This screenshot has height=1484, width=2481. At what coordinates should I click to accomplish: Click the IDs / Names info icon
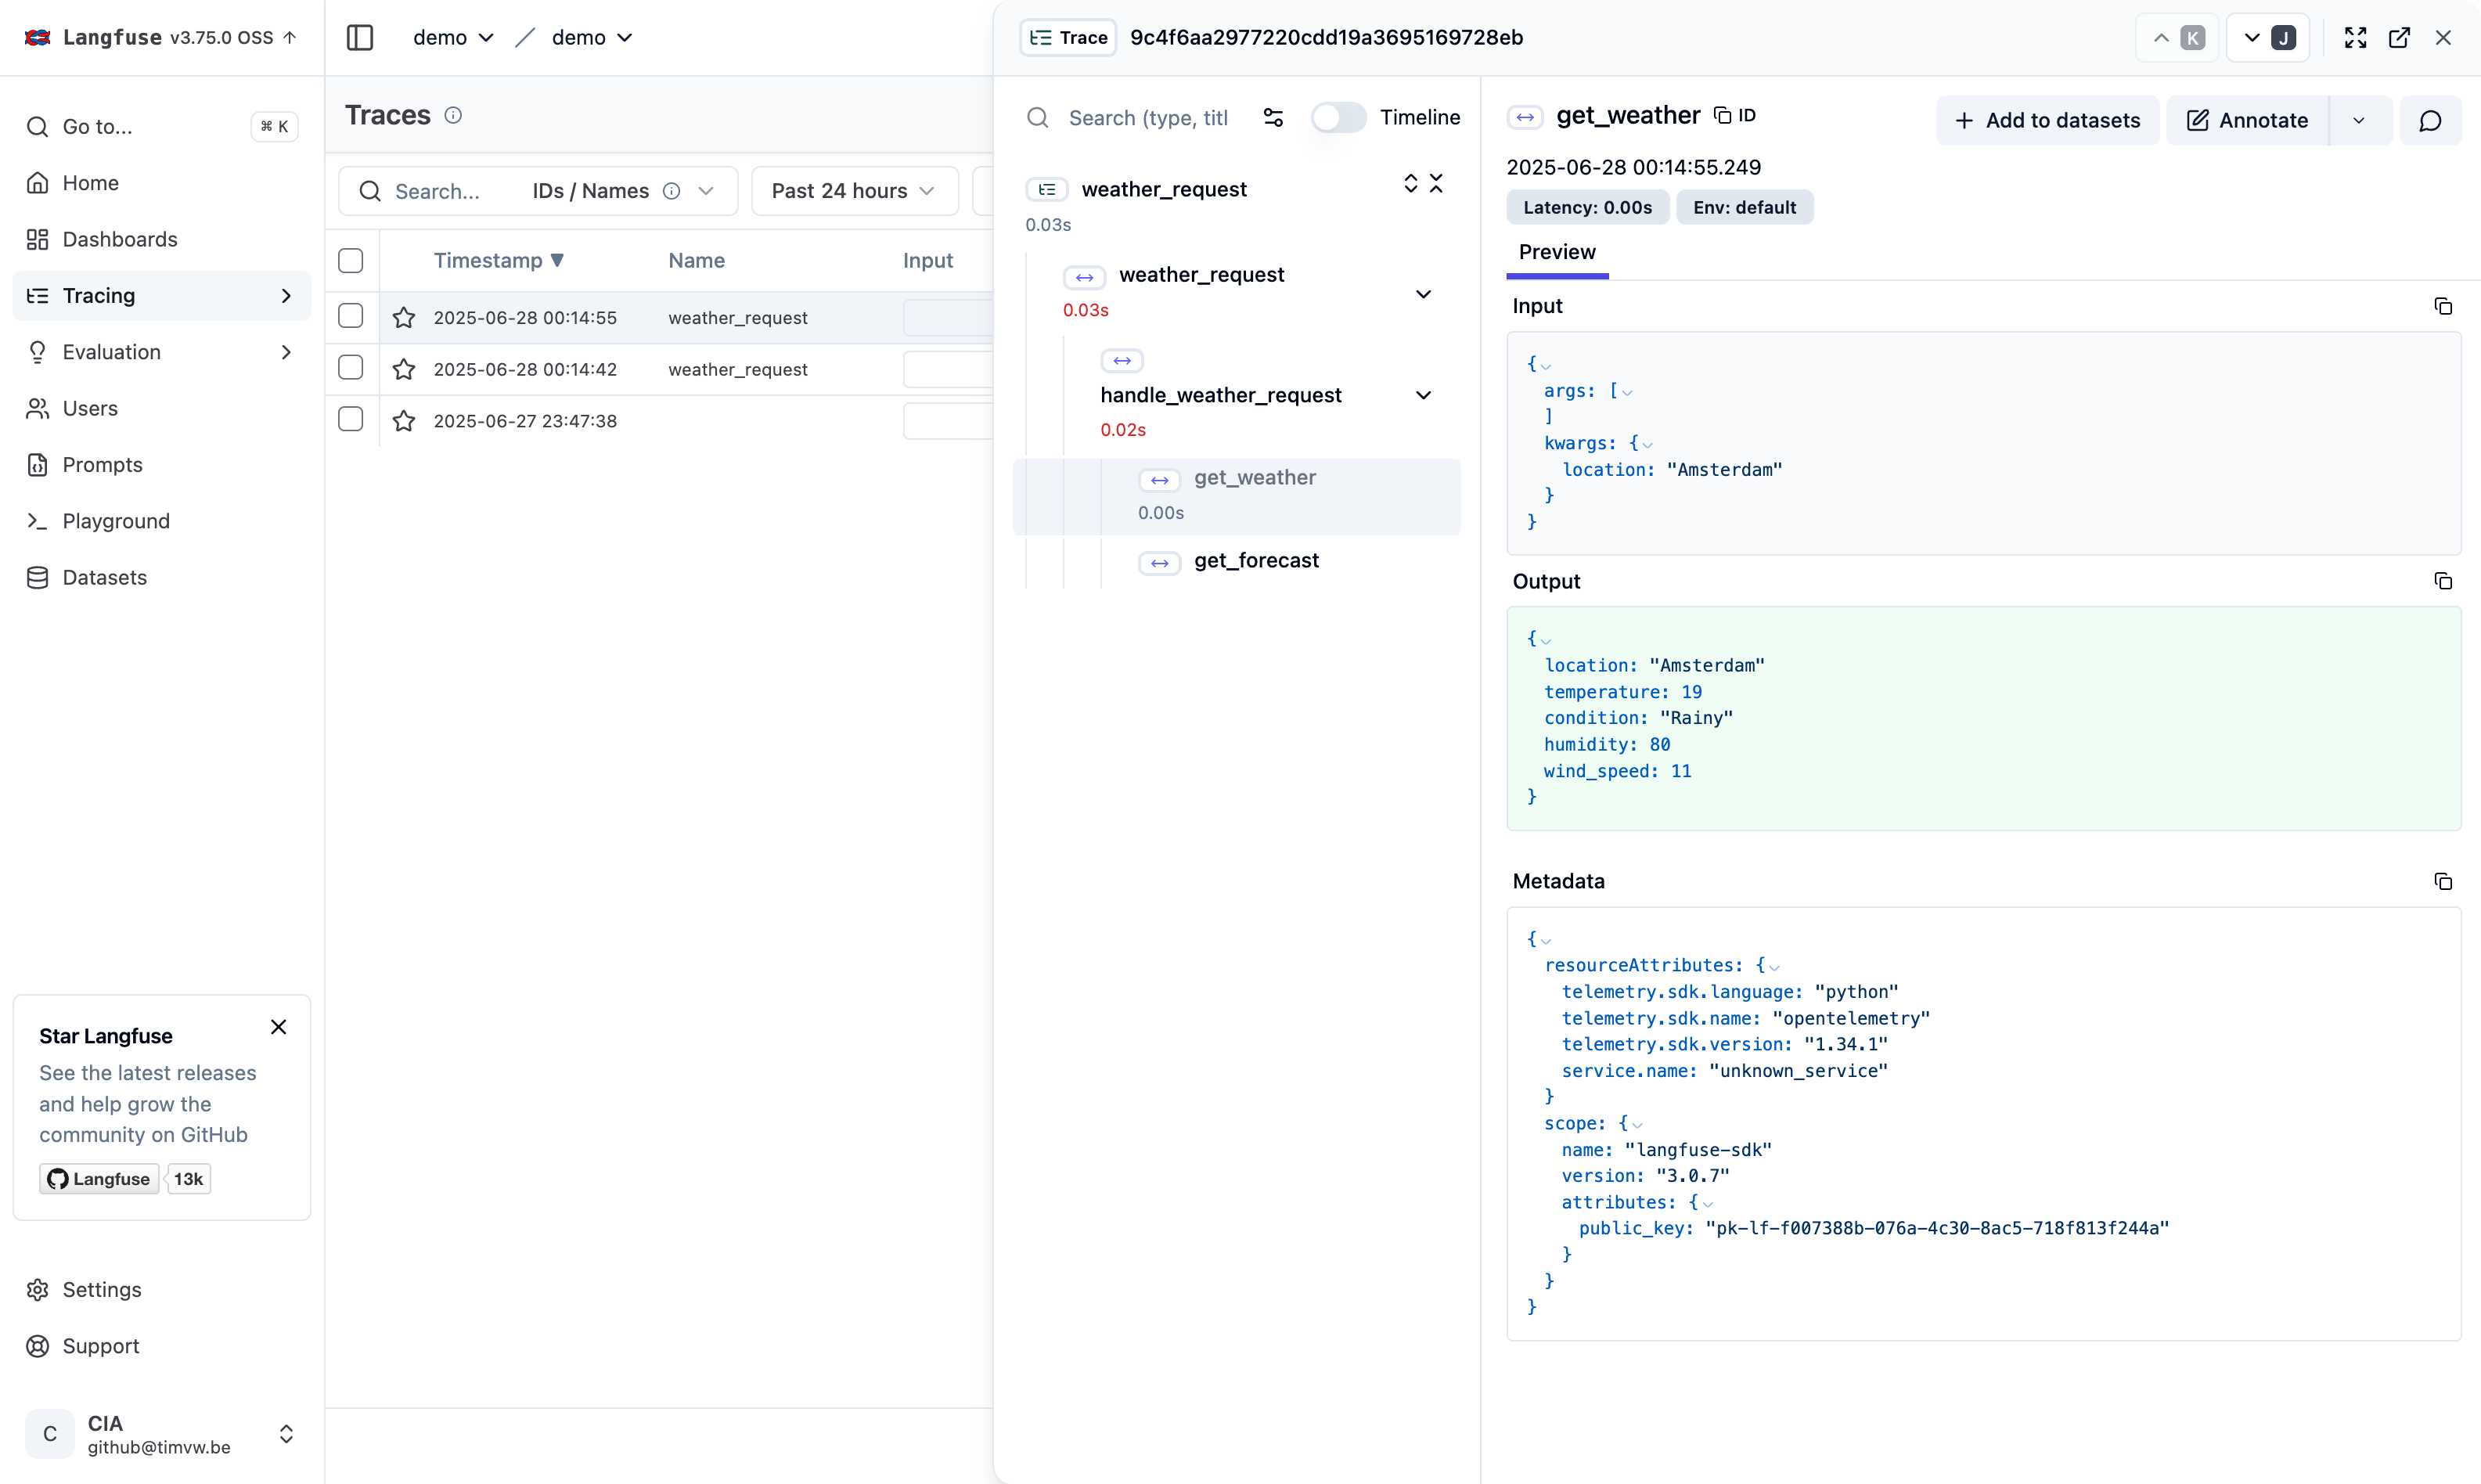click(672, 191)
